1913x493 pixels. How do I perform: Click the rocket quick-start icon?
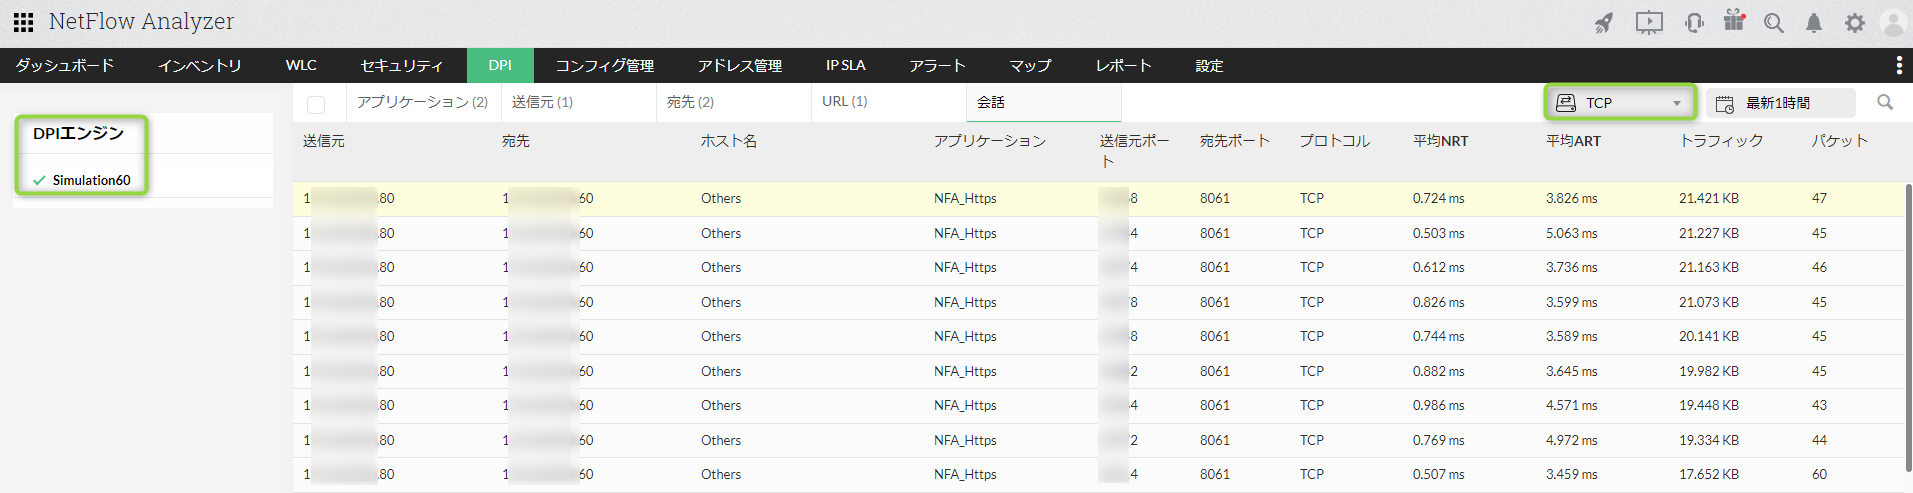tap(1604, 23)
